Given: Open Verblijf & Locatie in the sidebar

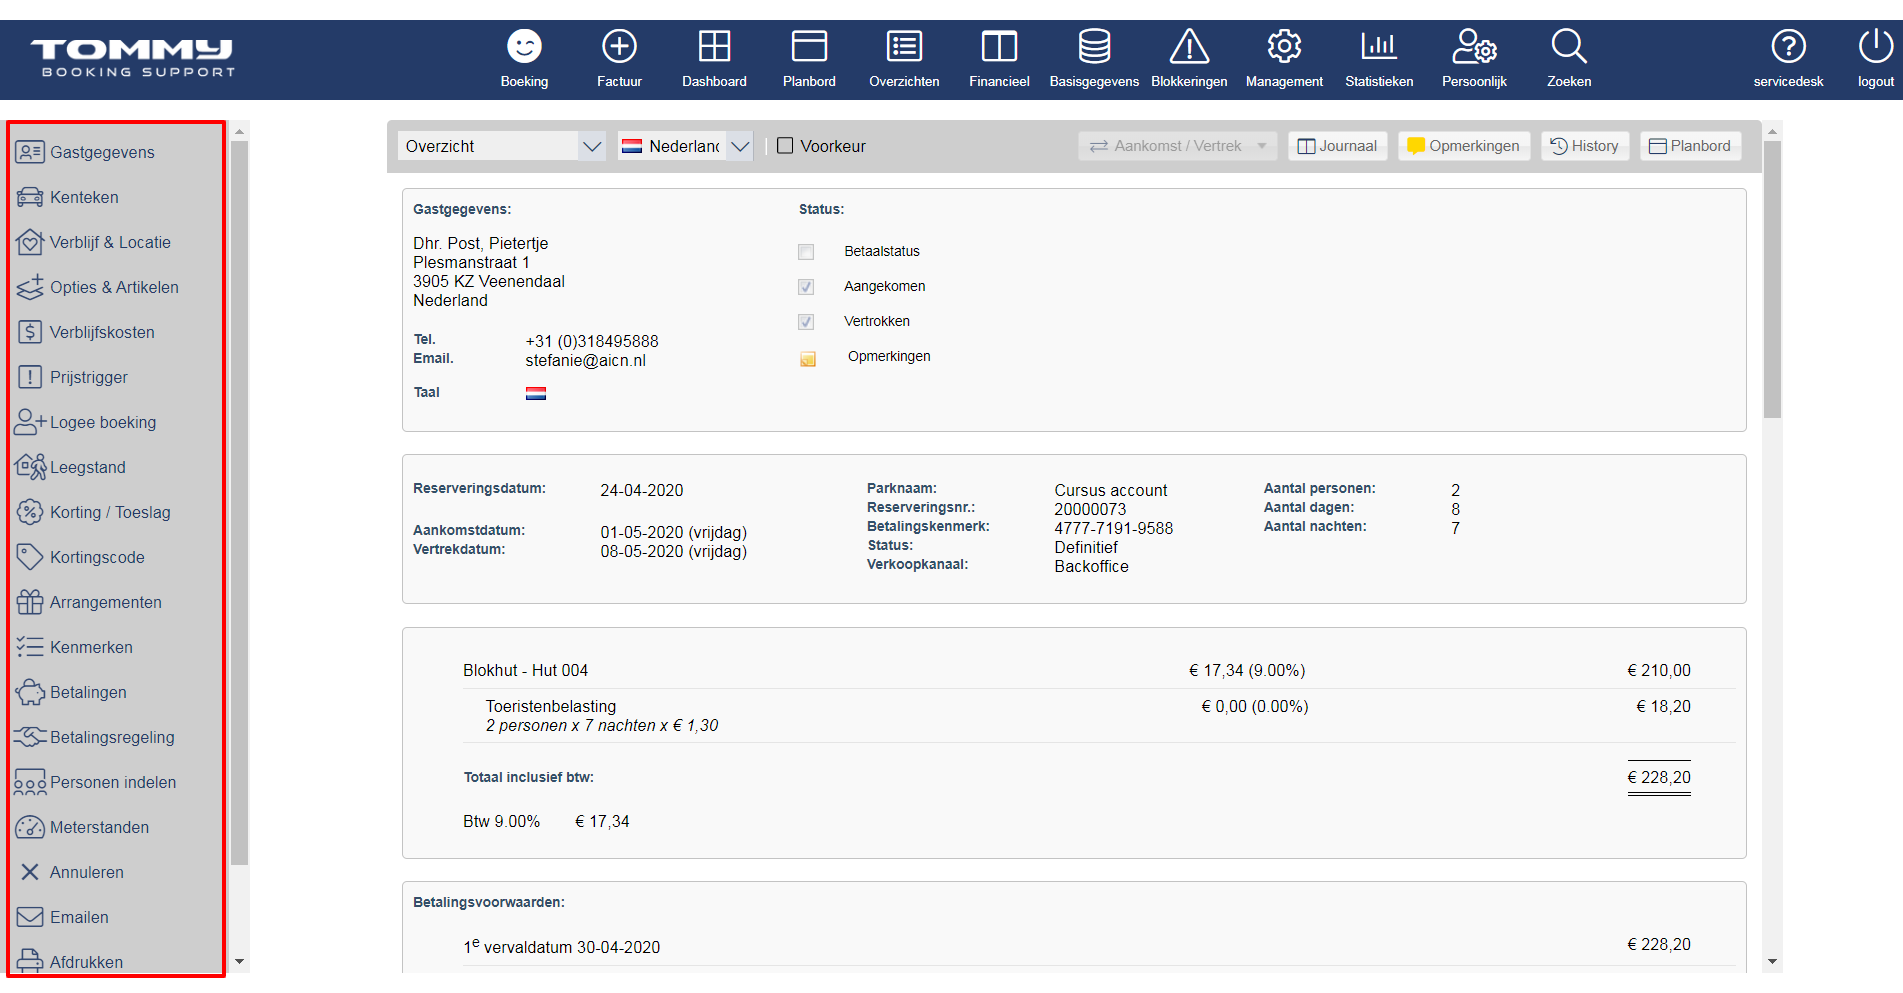Looking at the screenshot, I should pyautogui.click(x=110, y=242).
